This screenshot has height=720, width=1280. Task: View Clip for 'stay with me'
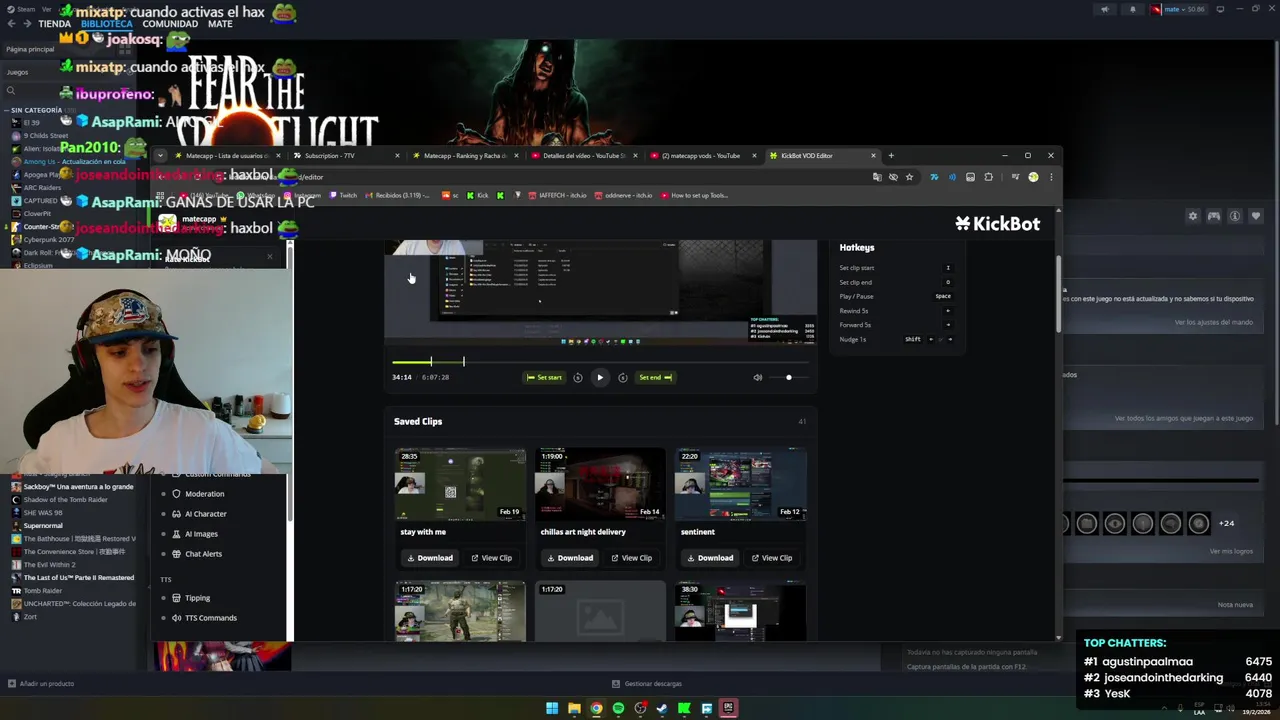pos(492,558)
